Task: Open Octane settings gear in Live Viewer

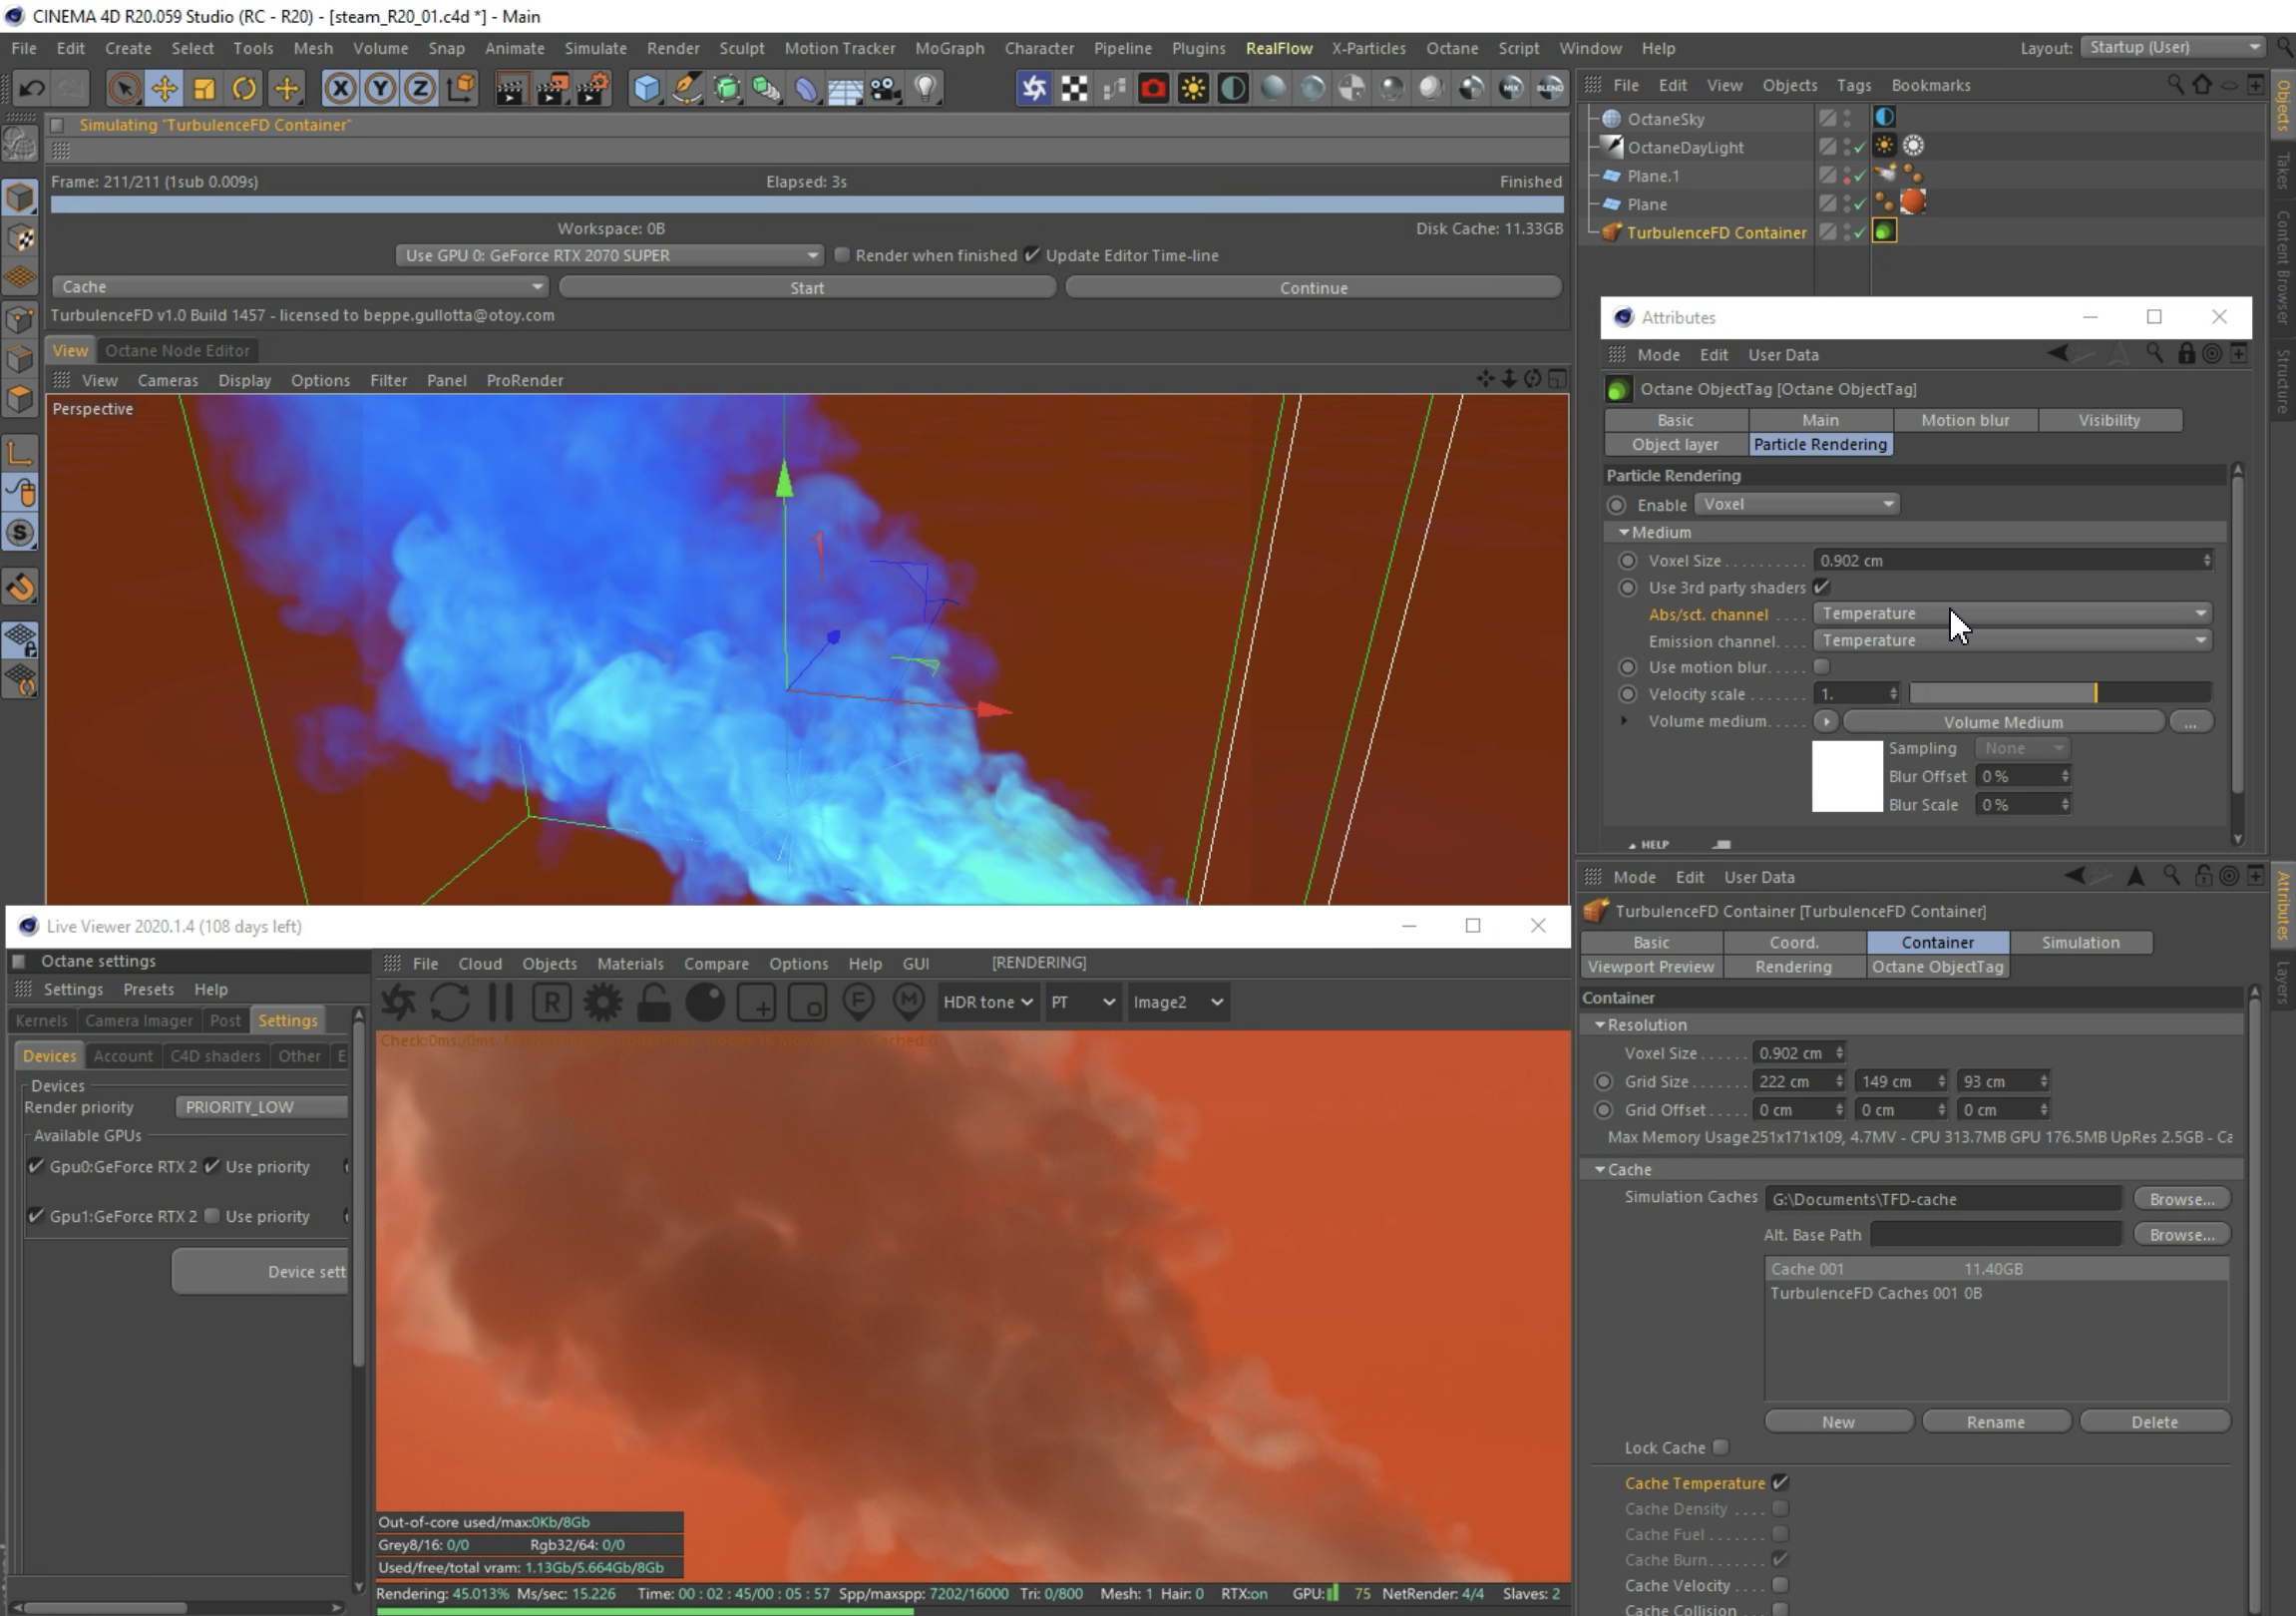Action: [x=603, y=1002]
